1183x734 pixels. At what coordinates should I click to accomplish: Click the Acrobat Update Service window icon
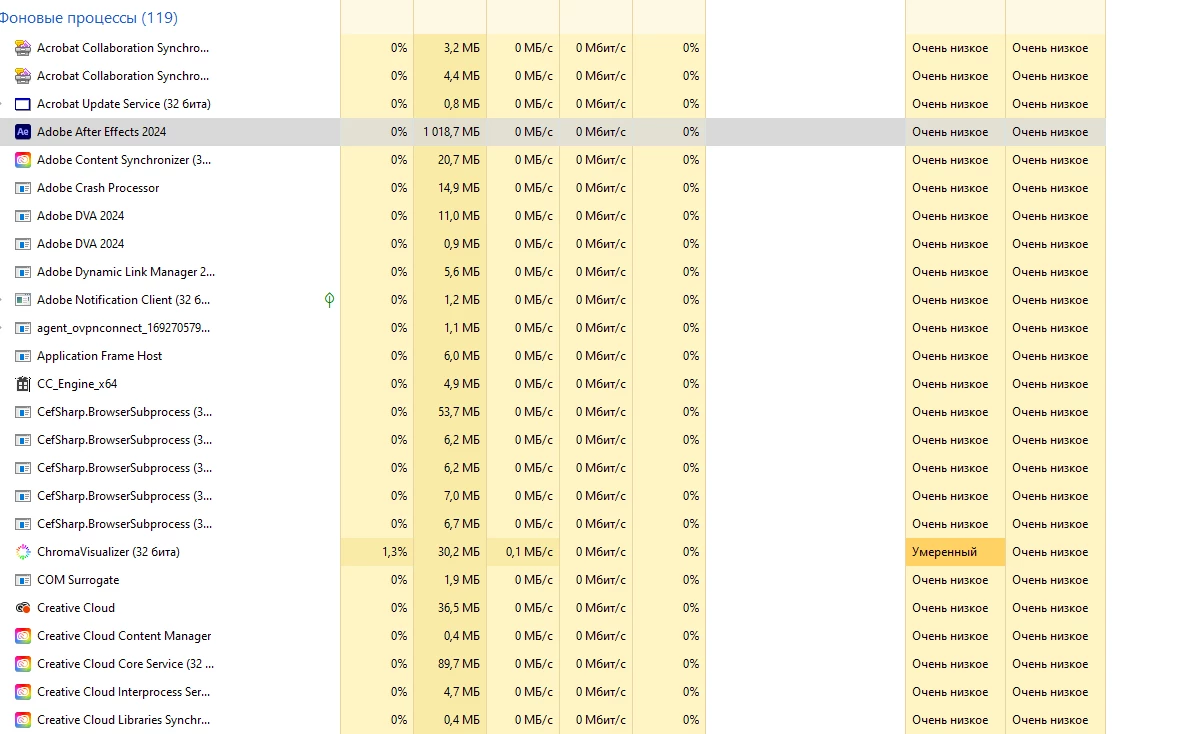point(23,104)
